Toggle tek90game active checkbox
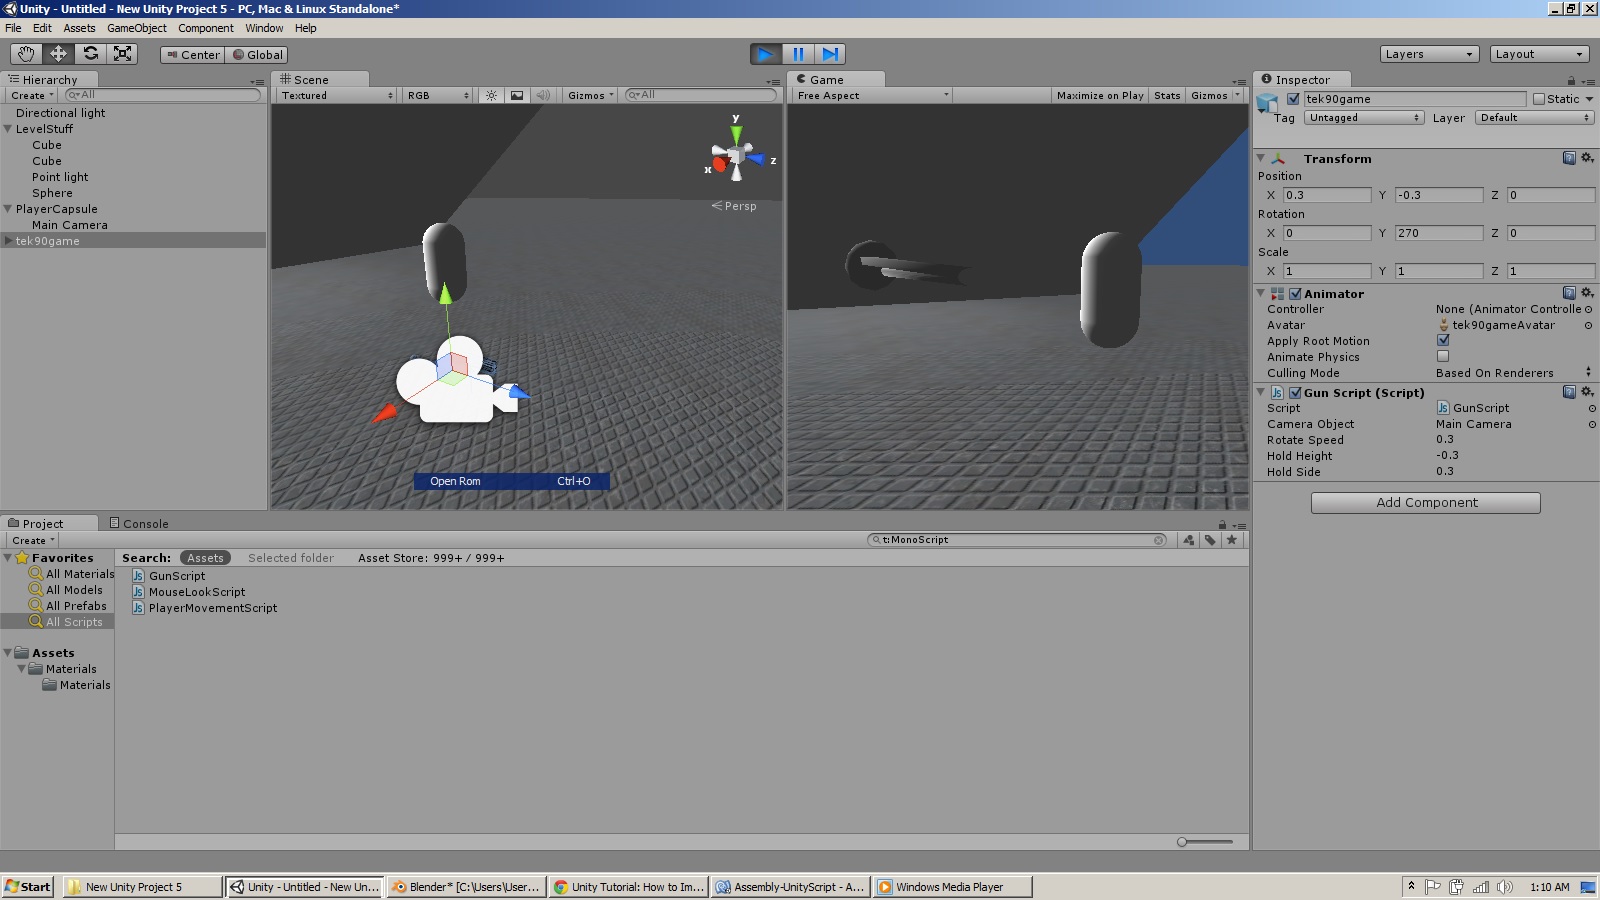1600x900 pixels. tap(1293, 99)
